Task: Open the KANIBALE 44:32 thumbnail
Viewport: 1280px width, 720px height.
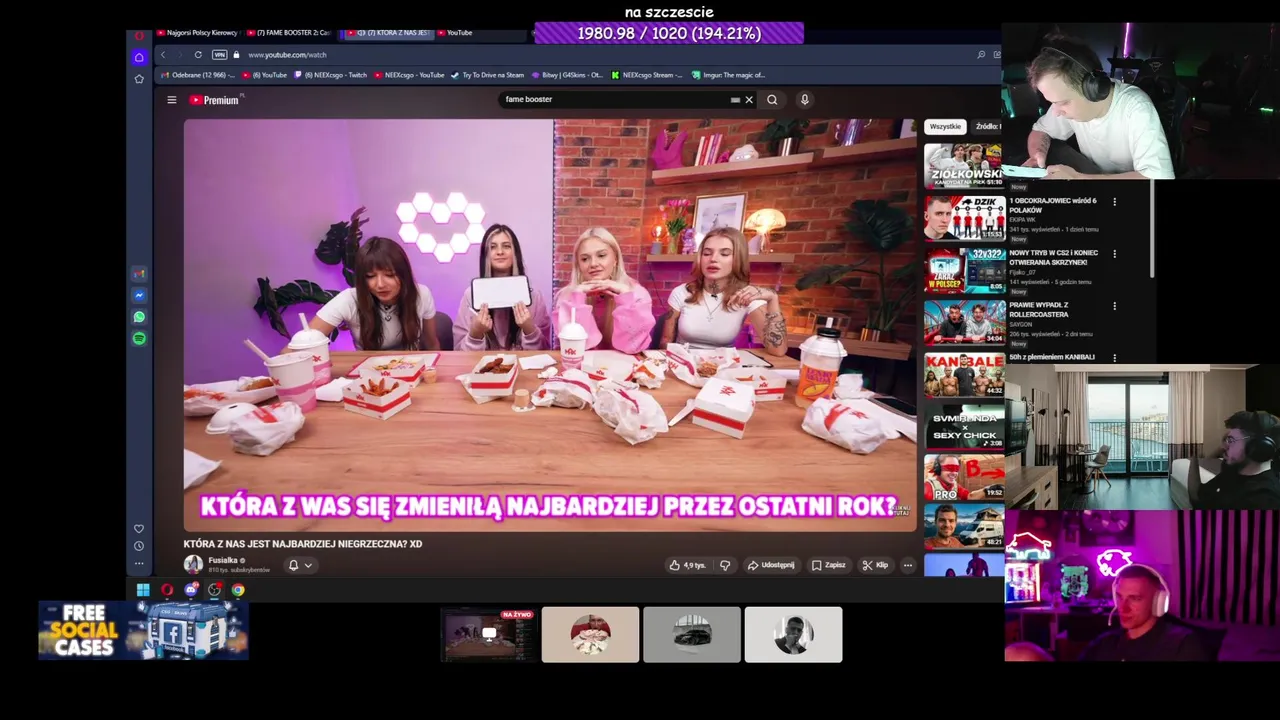Action: point(963,375)
